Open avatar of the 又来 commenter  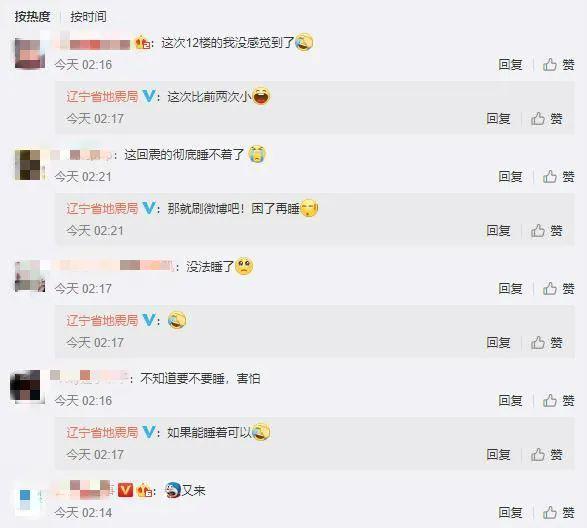(30, 501)
